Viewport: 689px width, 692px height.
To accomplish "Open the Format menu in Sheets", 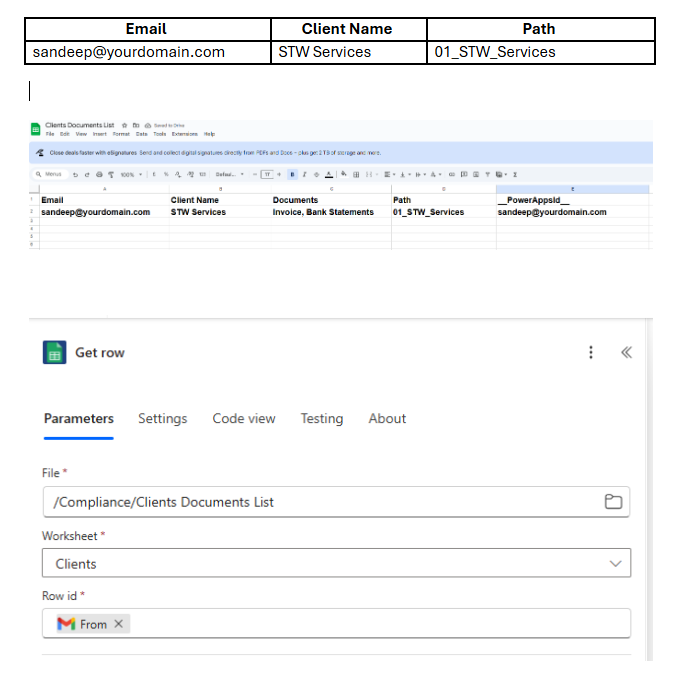I will pos(121,134).
